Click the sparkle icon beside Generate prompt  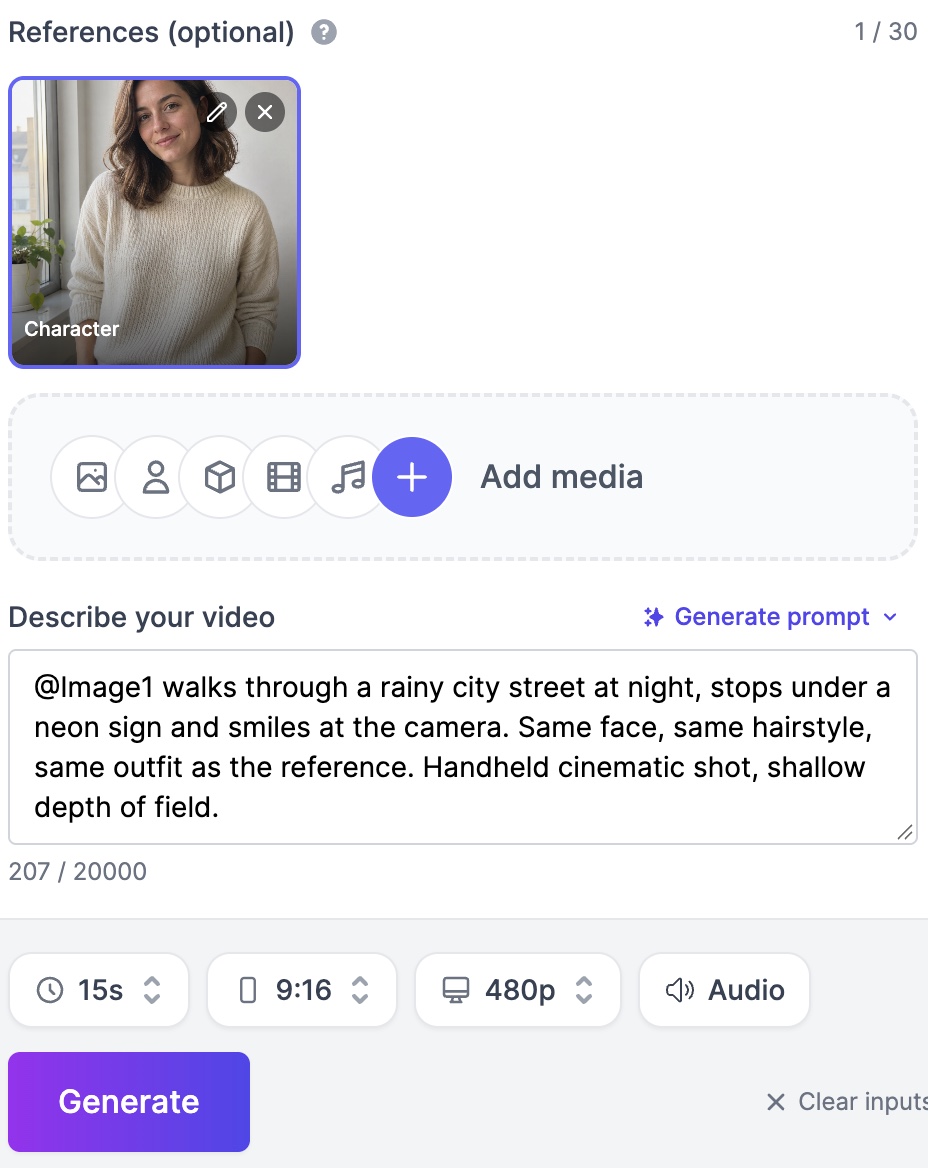pos(653,617)
